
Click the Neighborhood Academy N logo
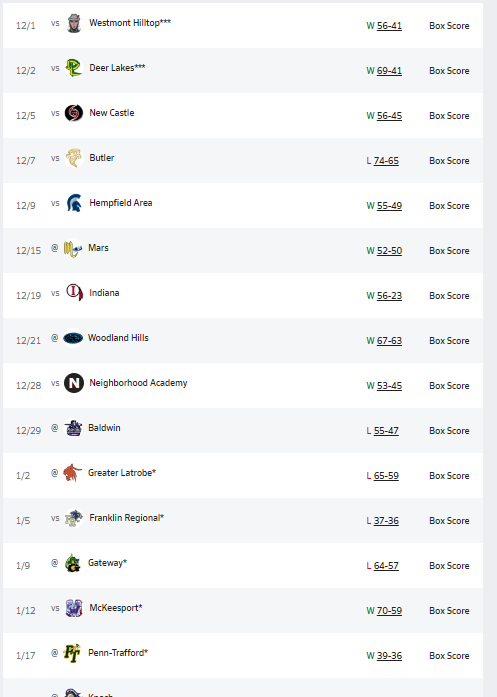click(74, 383)
